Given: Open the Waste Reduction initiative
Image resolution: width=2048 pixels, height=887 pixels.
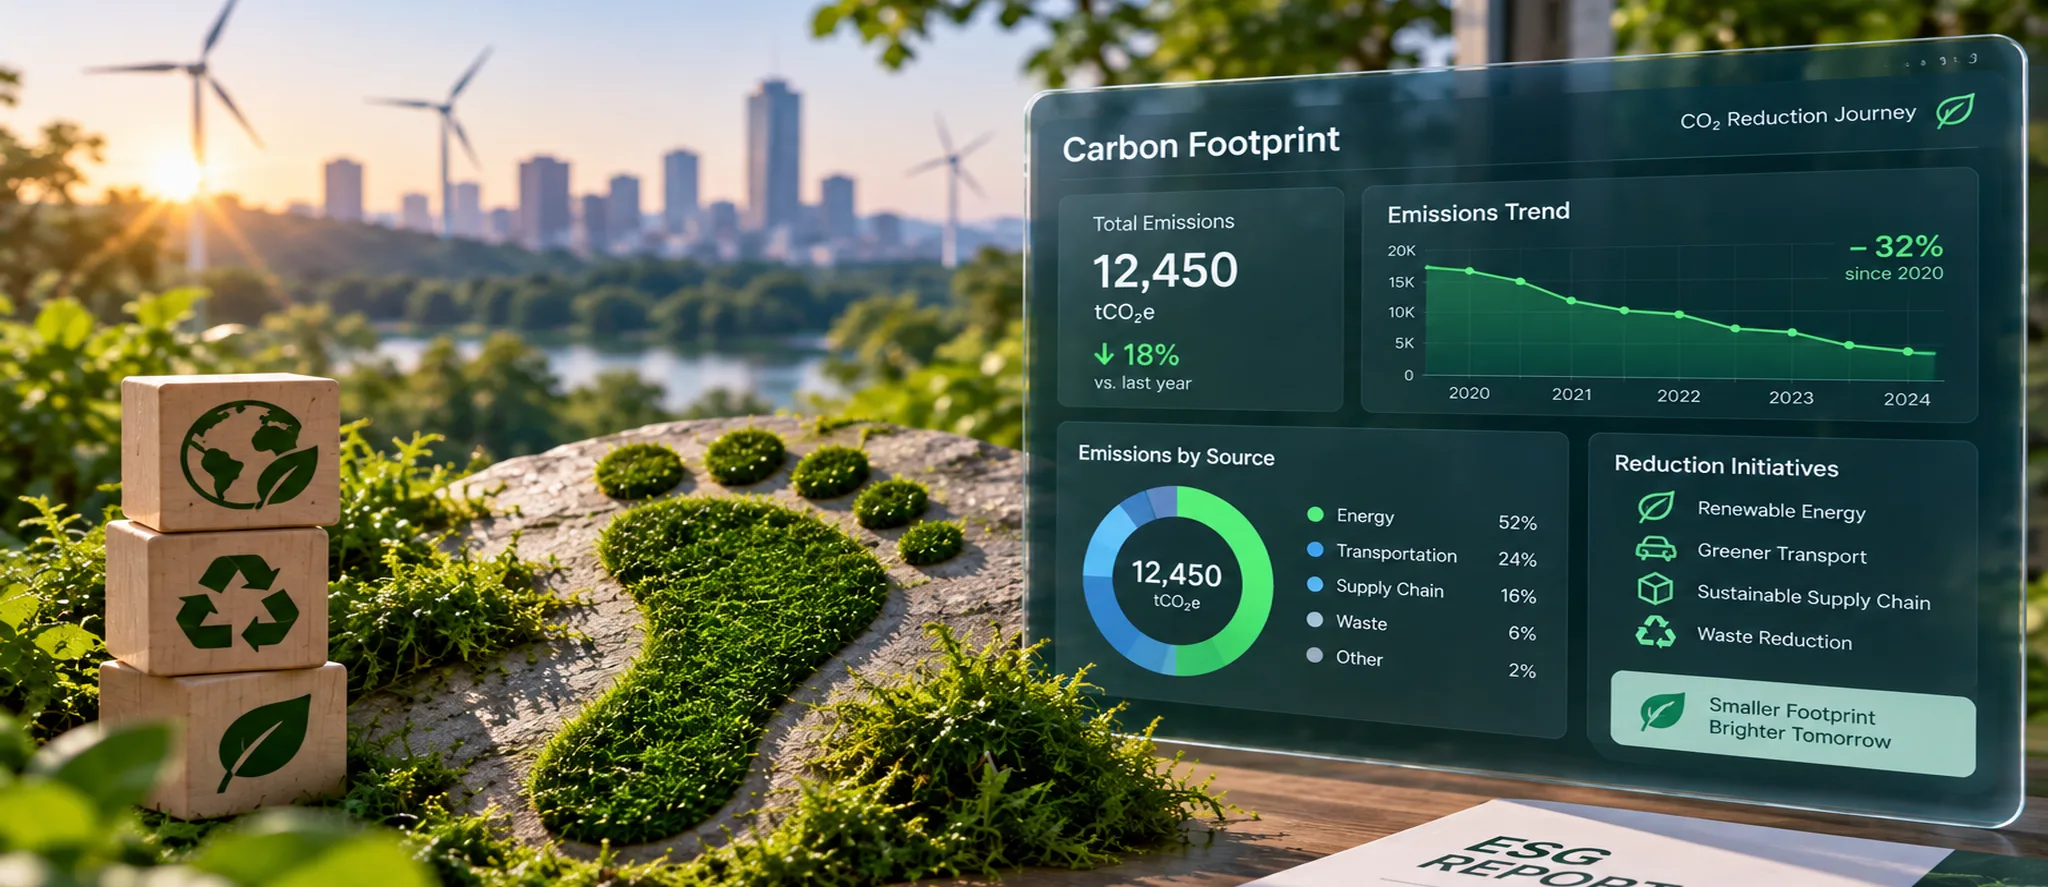Looking at the screenshot, I should [1745, 636].
